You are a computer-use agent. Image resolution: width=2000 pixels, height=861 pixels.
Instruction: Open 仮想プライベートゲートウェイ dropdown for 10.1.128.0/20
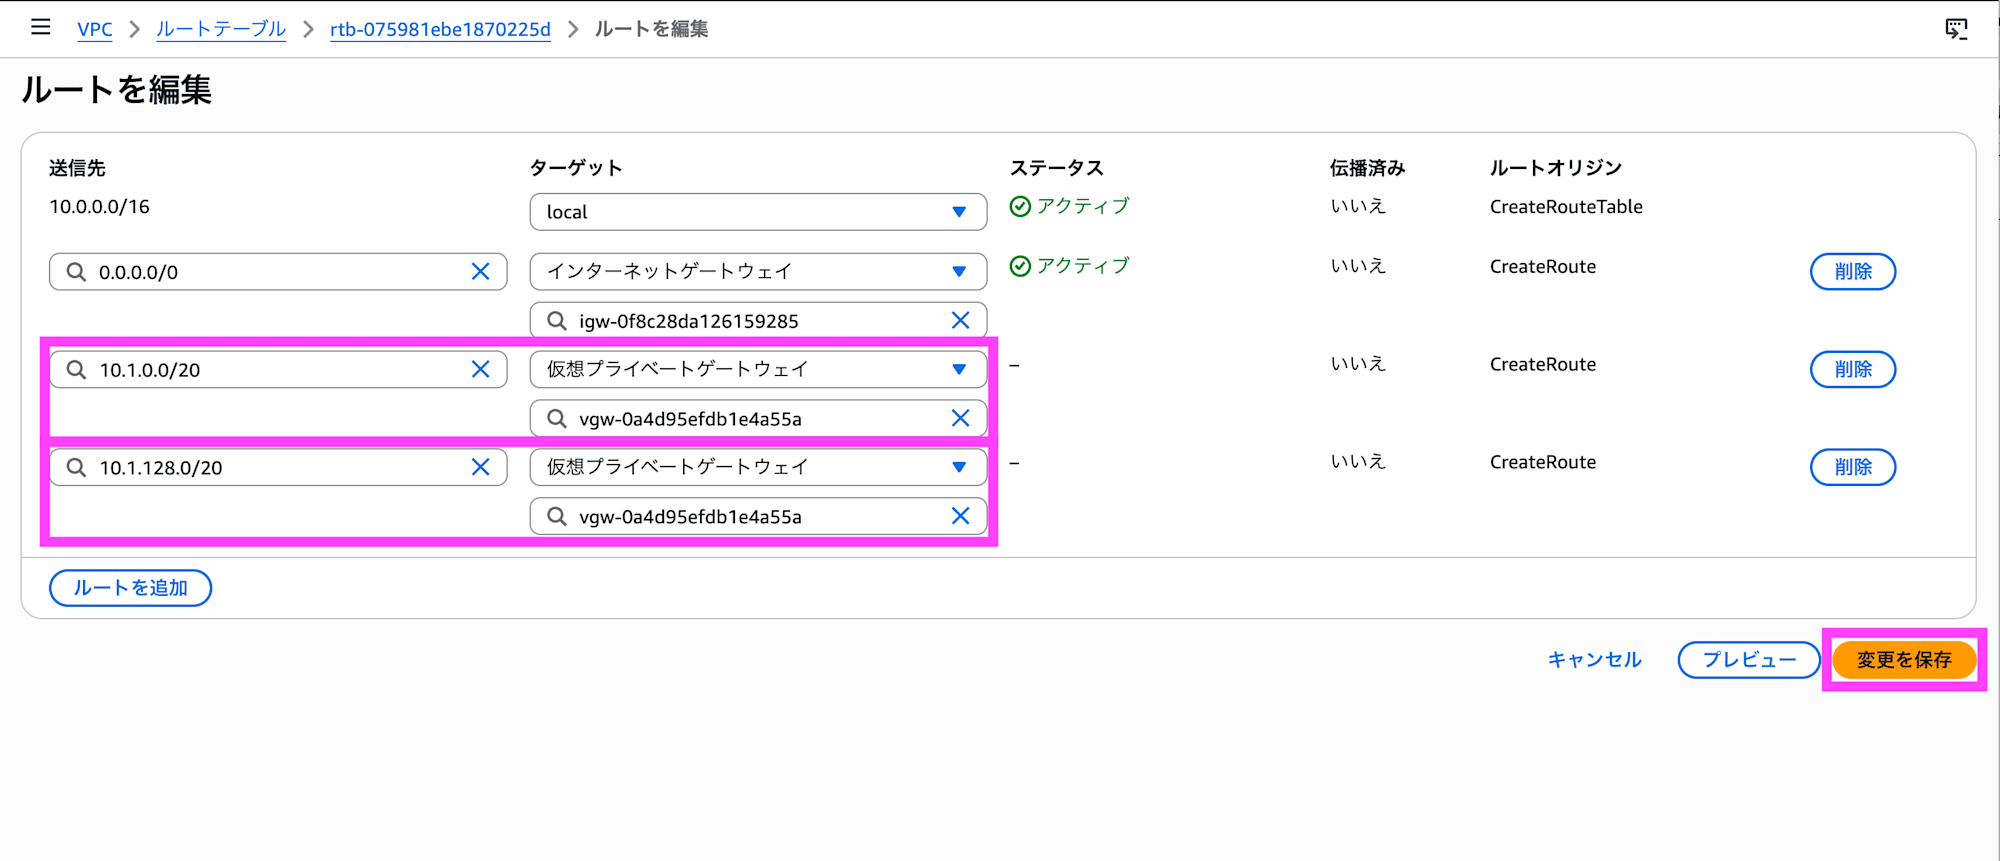pos(758,467)
